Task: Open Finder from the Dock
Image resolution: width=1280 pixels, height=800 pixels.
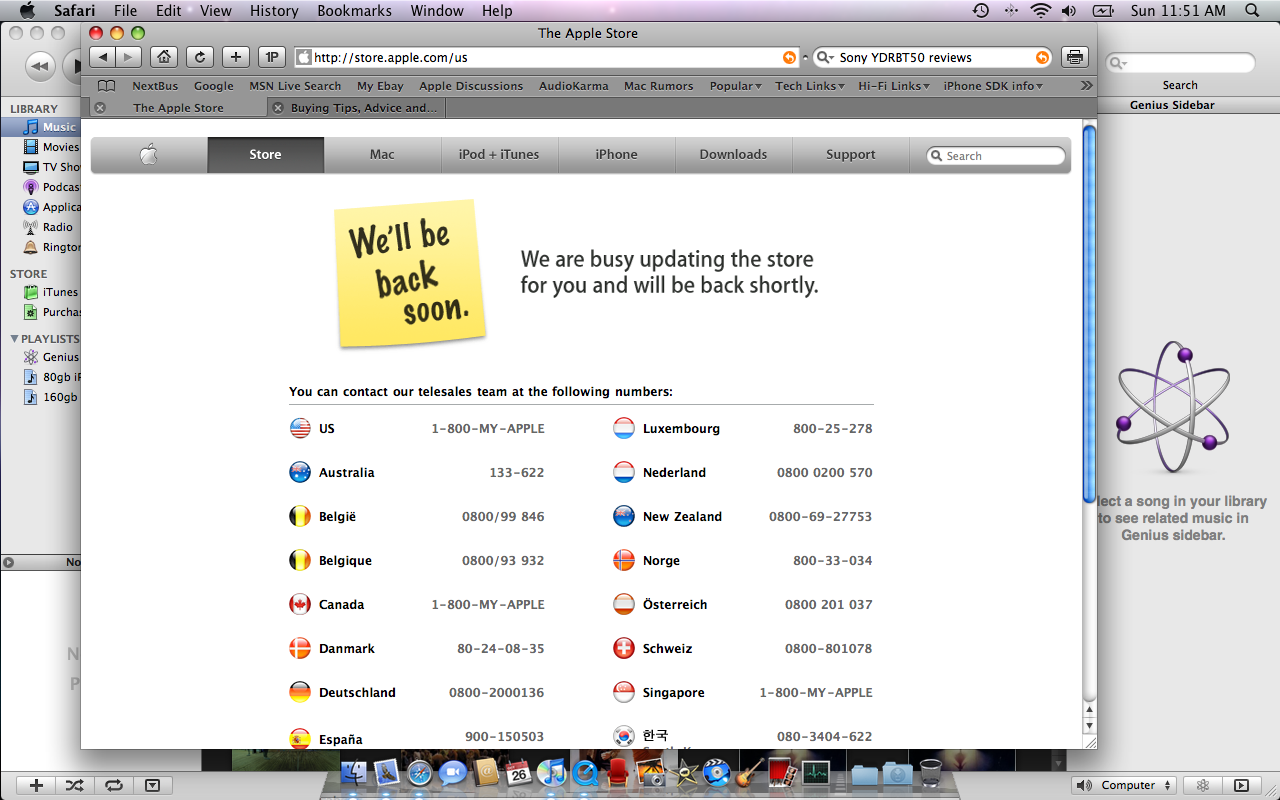Action: 354,773
